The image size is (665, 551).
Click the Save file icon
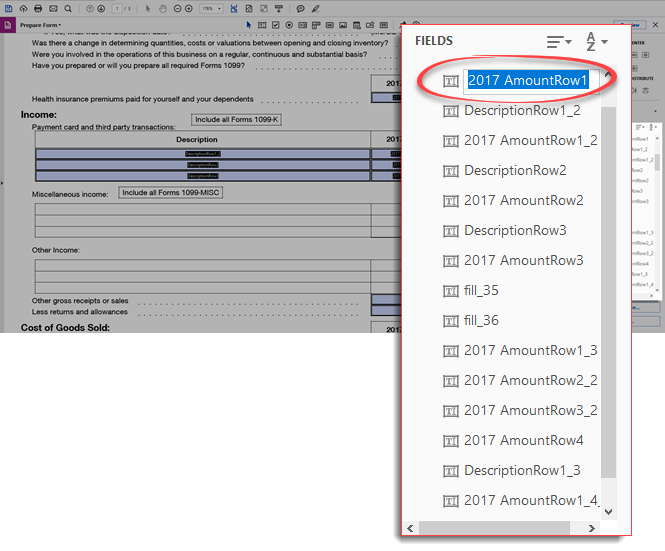tap(8, 8)
